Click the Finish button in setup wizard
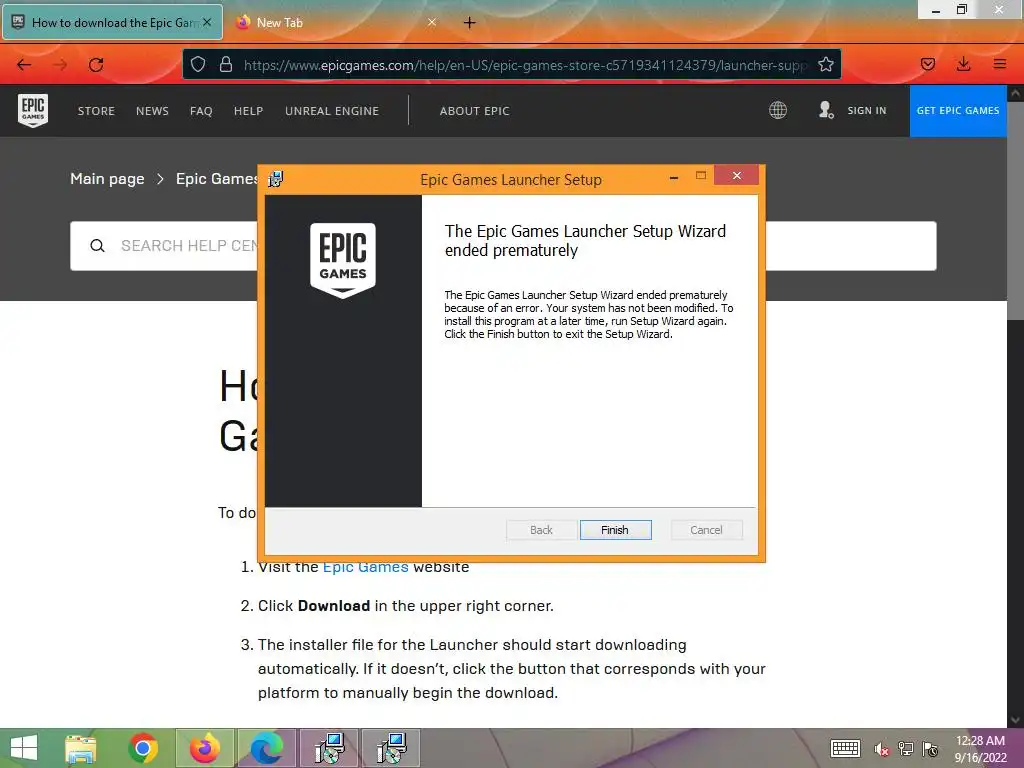 (615, 530)
